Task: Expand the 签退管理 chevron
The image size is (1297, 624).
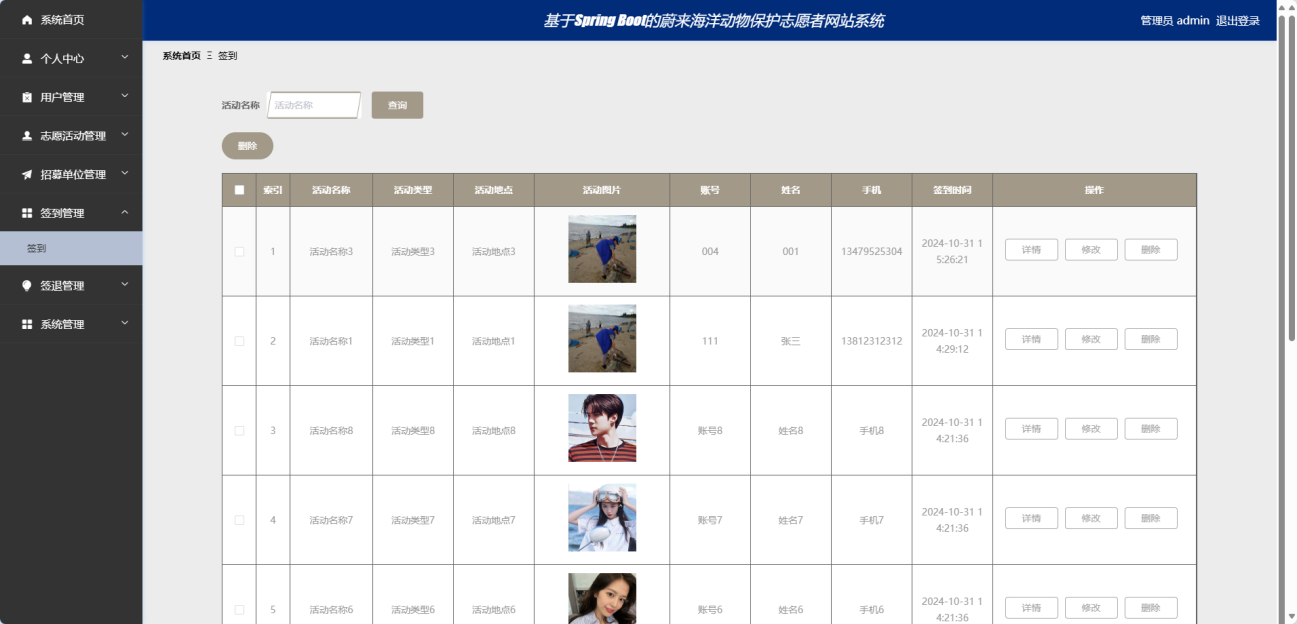Action: (125, 285)
